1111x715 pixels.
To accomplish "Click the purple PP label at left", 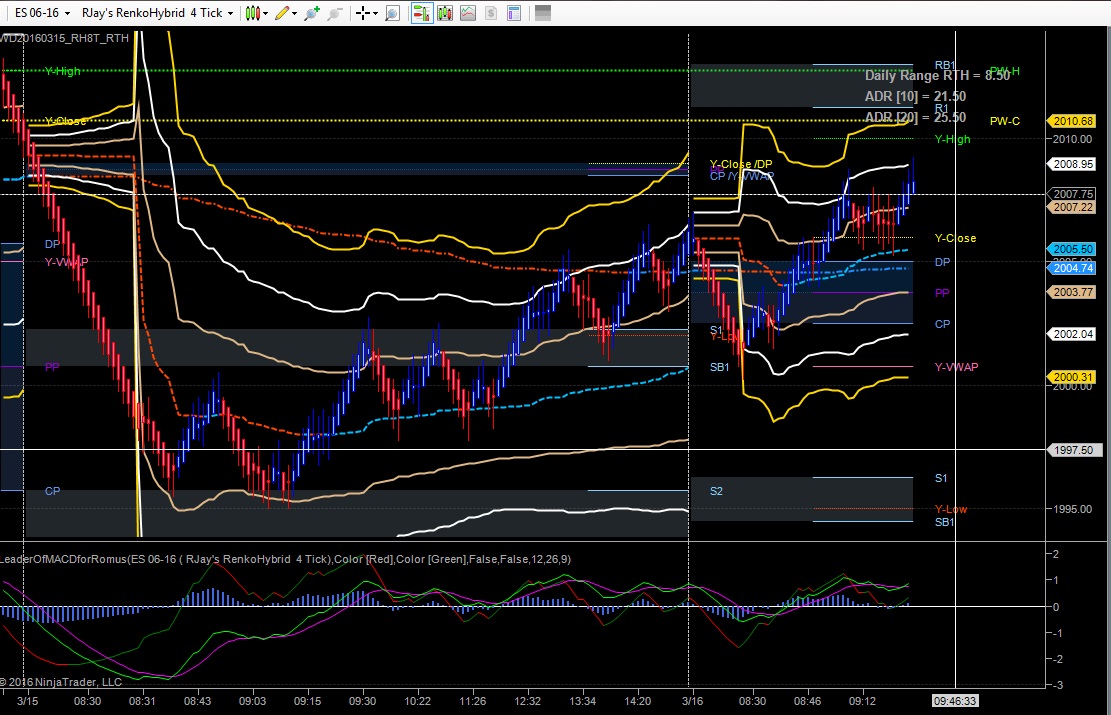I will (52, 367).
